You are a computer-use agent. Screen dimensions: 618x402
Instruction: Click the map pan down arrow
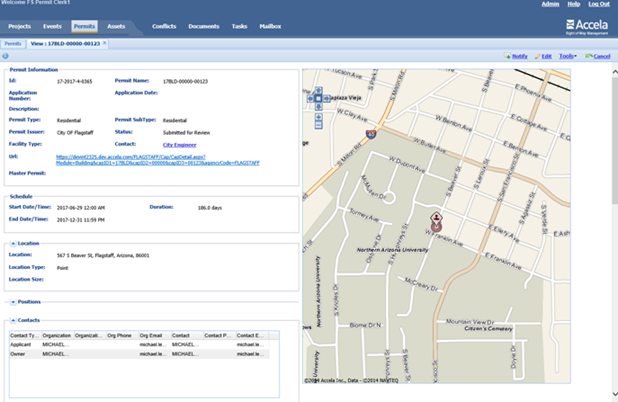pyautogui.click(x=319, y=106)
